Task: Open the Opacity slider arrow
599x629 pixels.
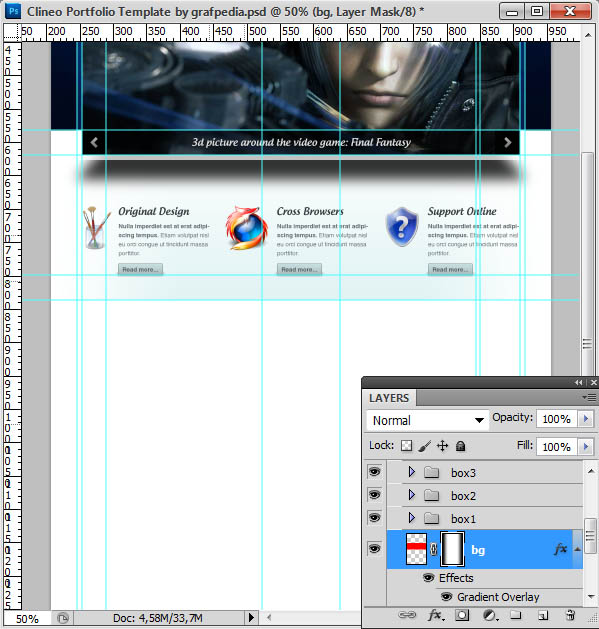Action: pyautogui.click(x=585, y=419)
